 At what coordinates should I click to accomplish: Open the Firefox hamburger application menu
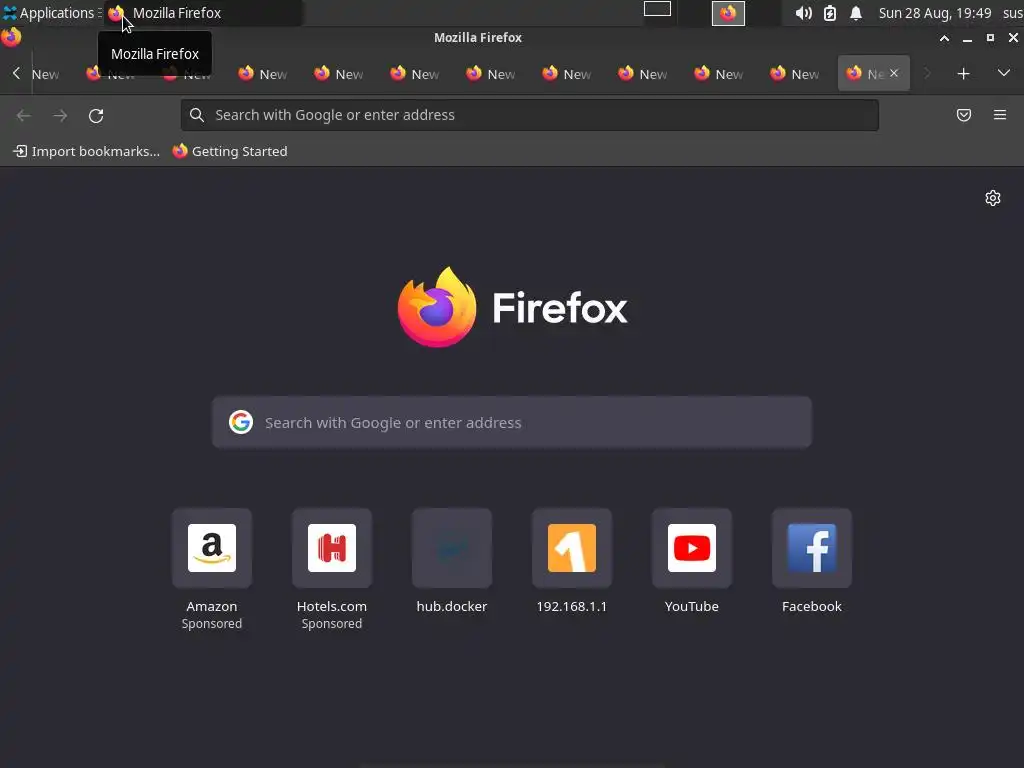pos(999,115)
